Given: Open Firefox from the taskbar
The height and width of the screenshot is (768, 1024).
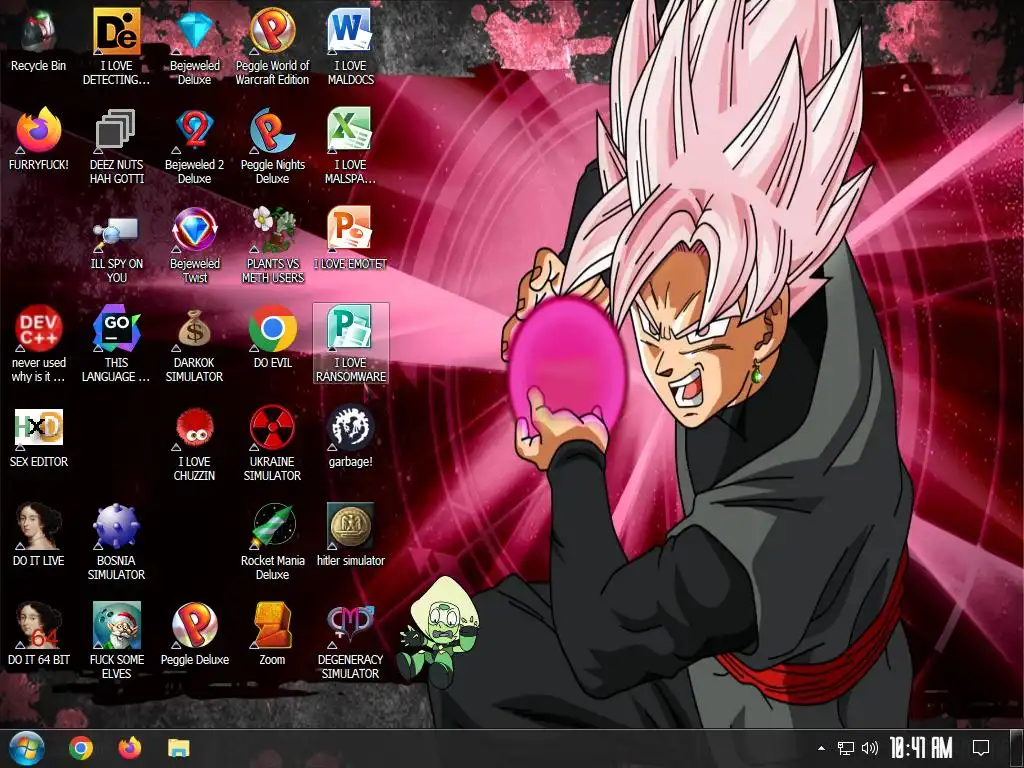Looking at the screenshot, I should coord(129,748).
